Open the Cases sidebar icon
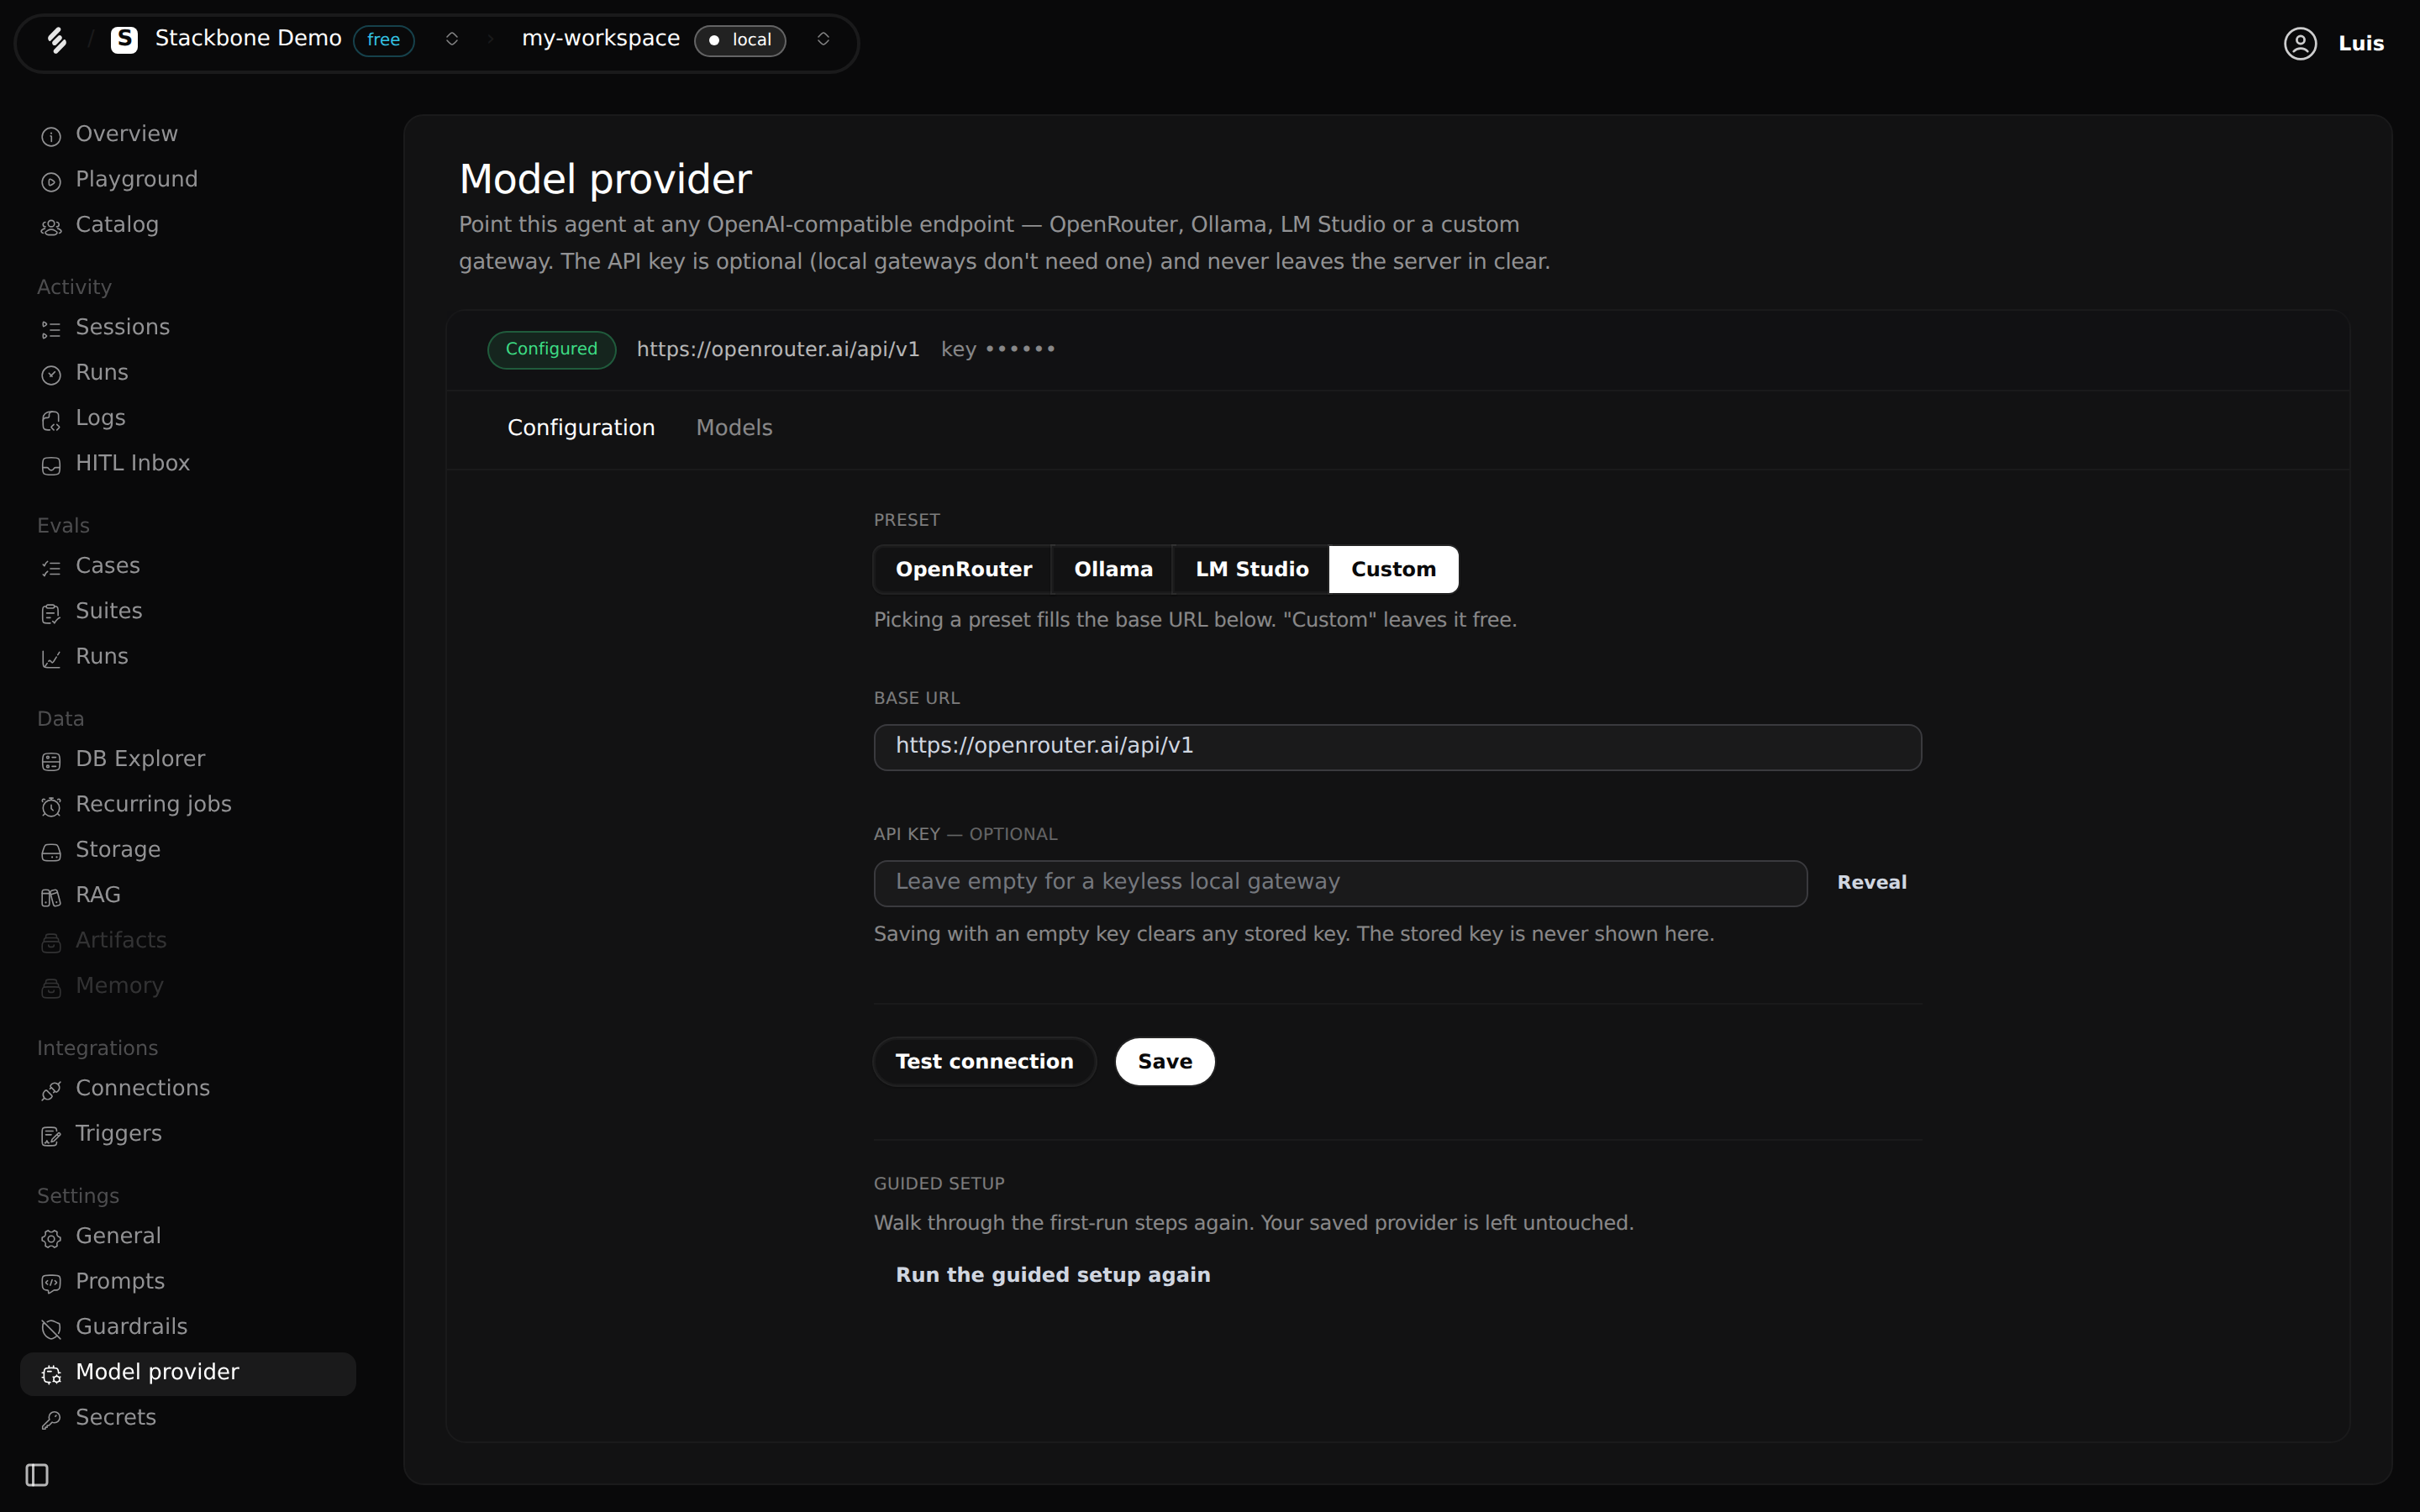 [x=51, y=568]
